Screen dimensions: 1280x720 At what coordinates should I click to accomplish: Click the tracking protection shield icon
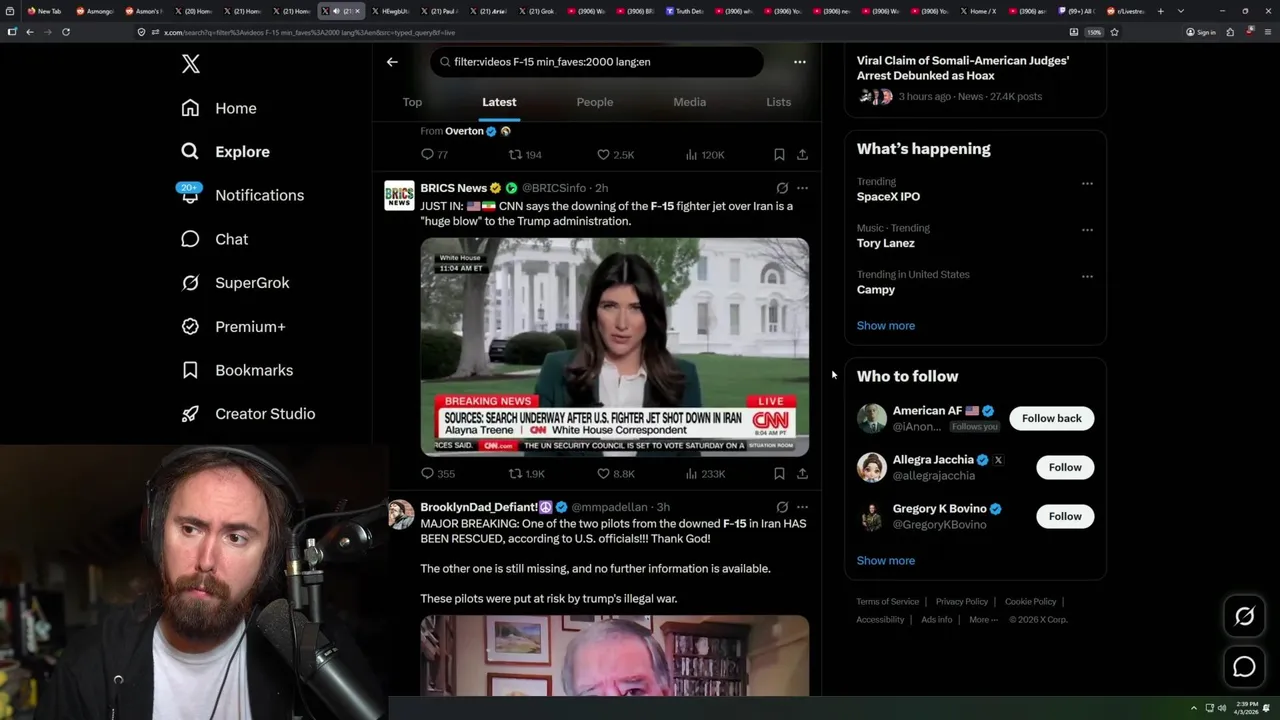(142, 32)
